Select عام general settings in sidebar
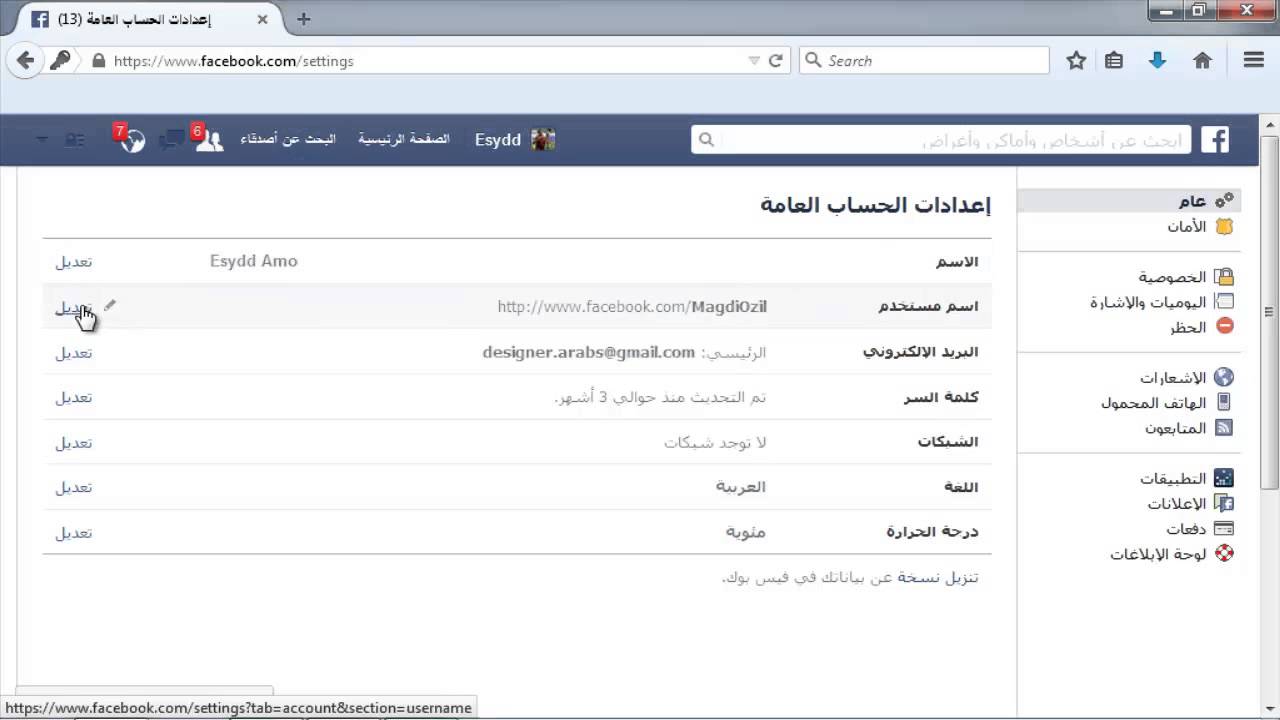Screen dimensions: 1280x720 (x=1191, y=201)
